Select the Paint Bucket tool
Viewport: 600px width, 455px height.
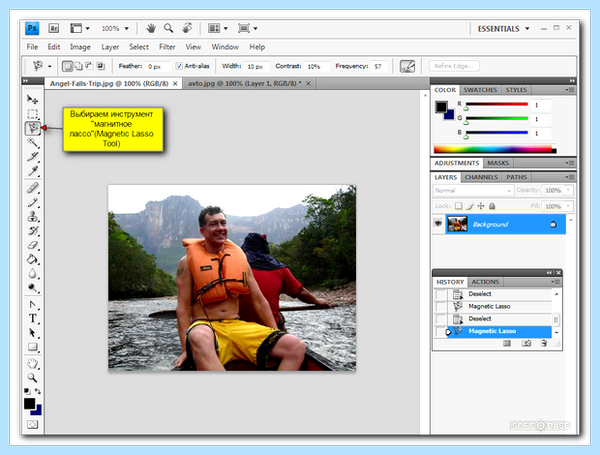pyautogui.click(x=33, y=259)
